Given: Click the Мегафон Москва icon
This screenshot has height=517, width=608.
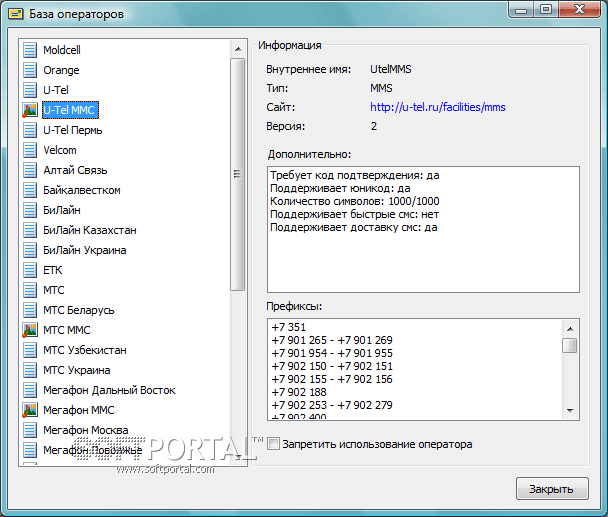Looking at the screenshot, I should (30, 430).
